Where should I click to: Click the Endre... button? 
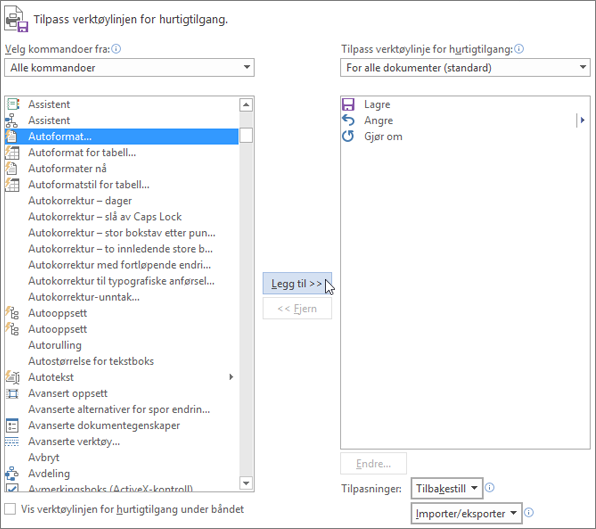(x=373, y=464)
